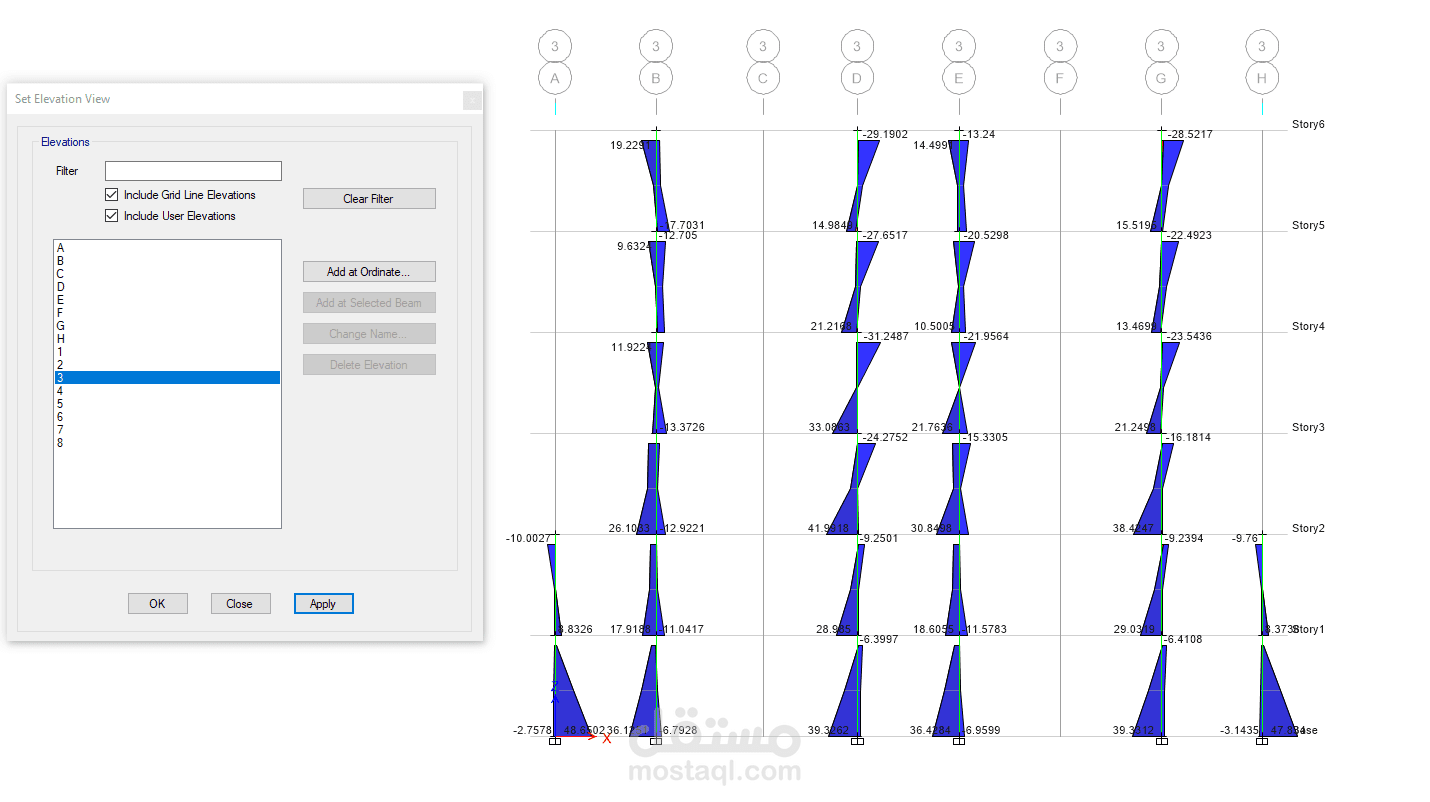Select elevation A in the list

point(167,248)
